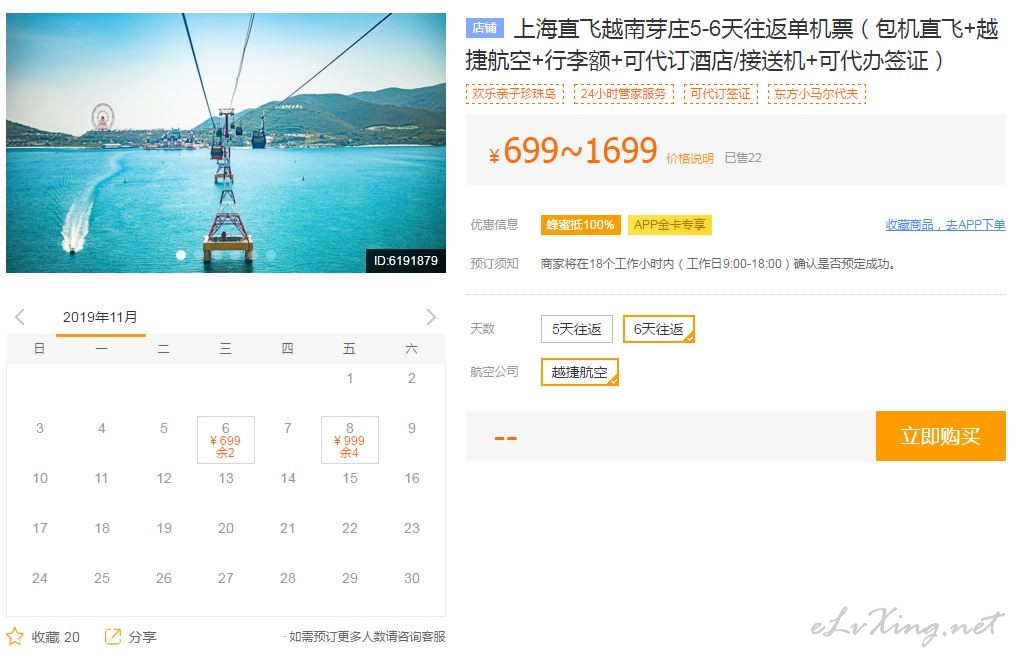The image size is (1015, 659).
Task: Select the 5天往返 option
Action: (576, 329)
